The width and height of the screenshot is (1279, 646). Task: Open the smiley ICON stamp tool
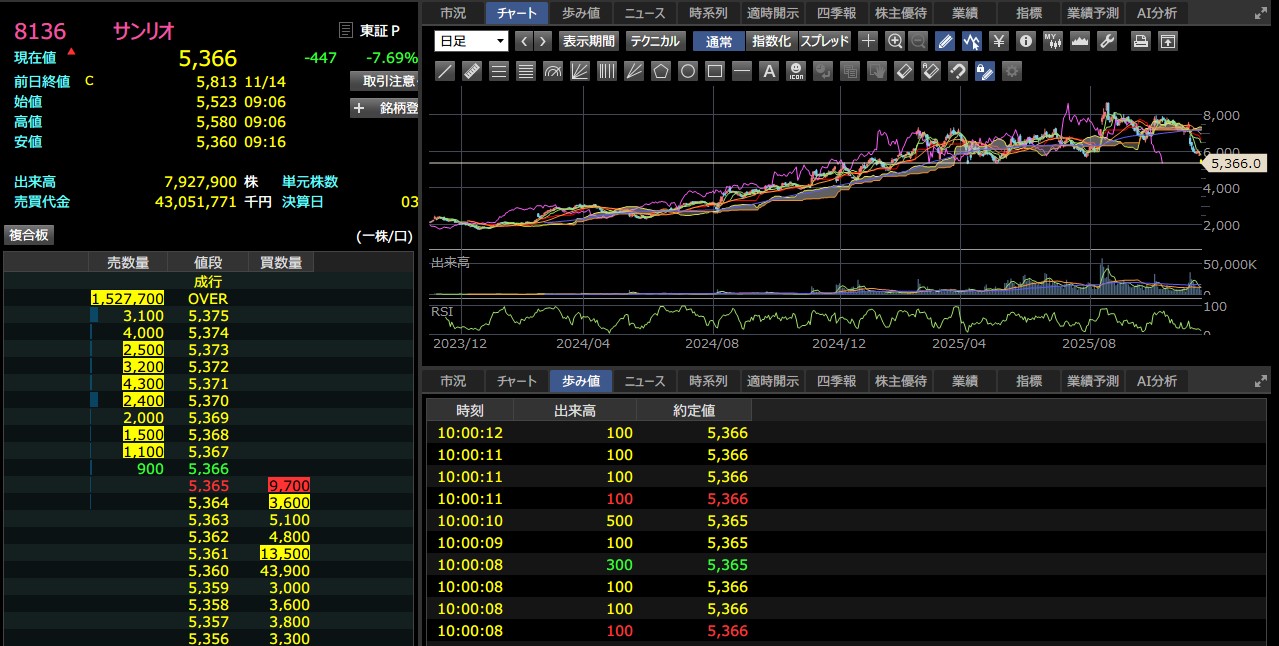coord(796,71)
